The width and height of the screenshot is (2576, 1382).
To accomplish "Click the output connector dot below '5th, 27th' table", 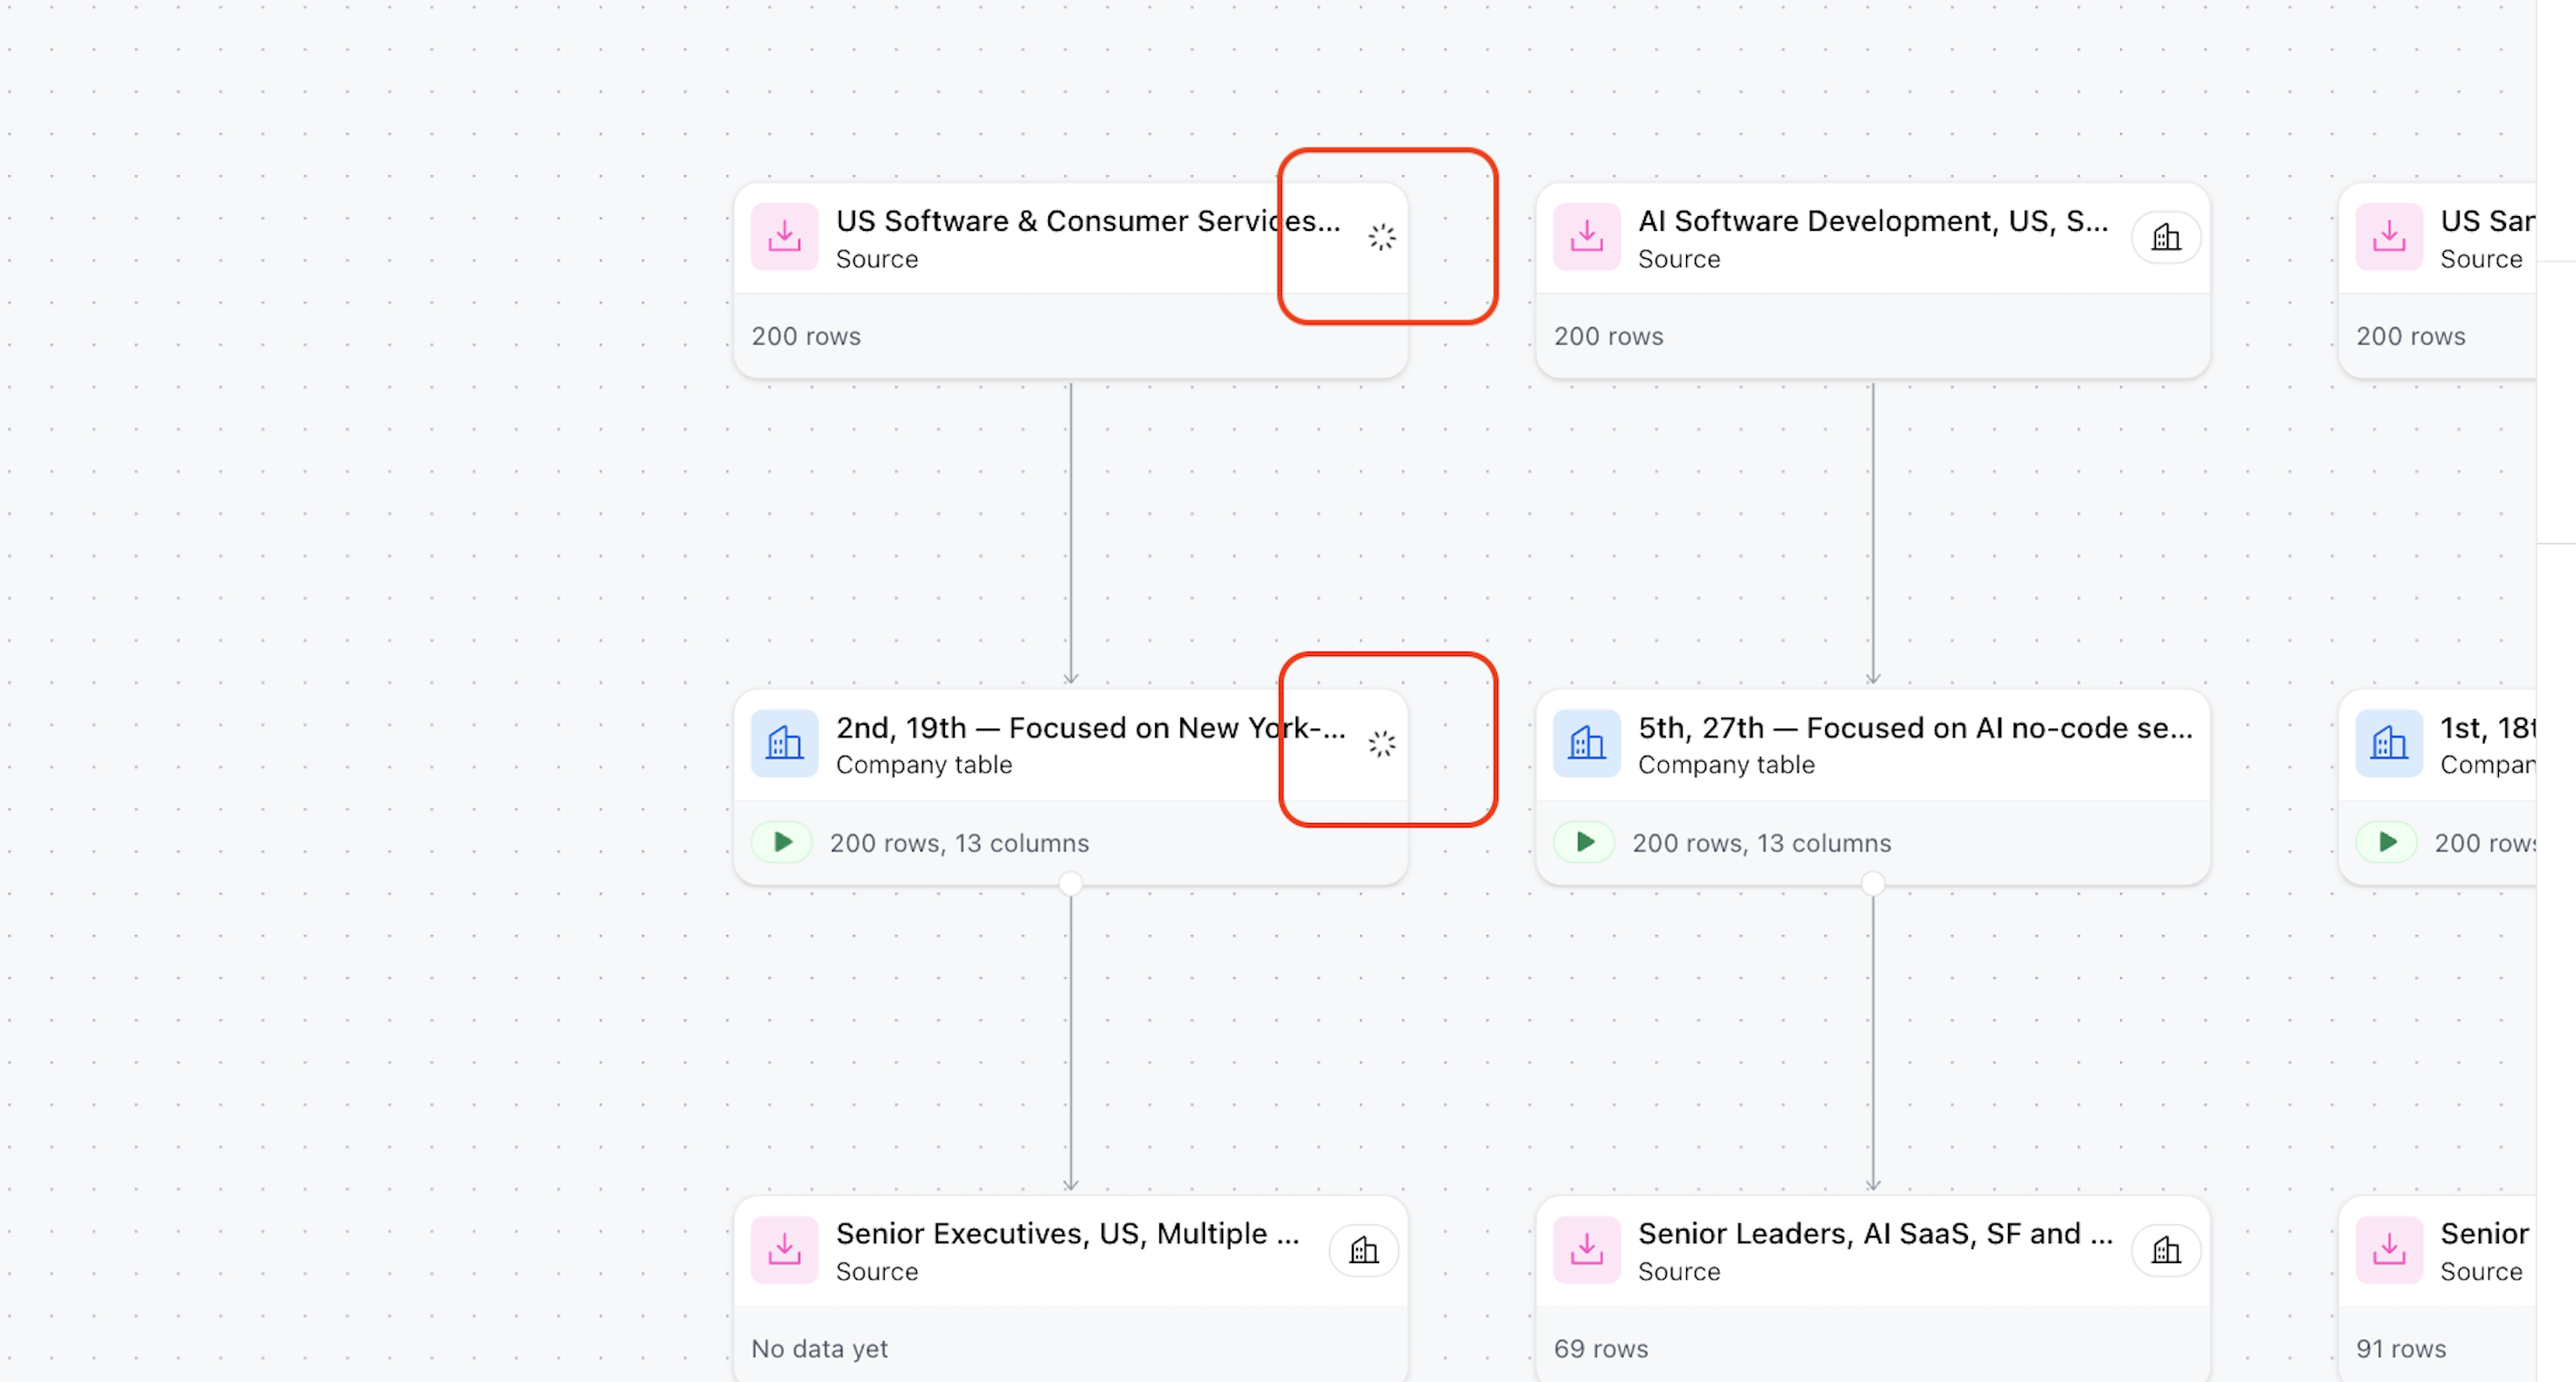I will click(x=1872, y=883).
